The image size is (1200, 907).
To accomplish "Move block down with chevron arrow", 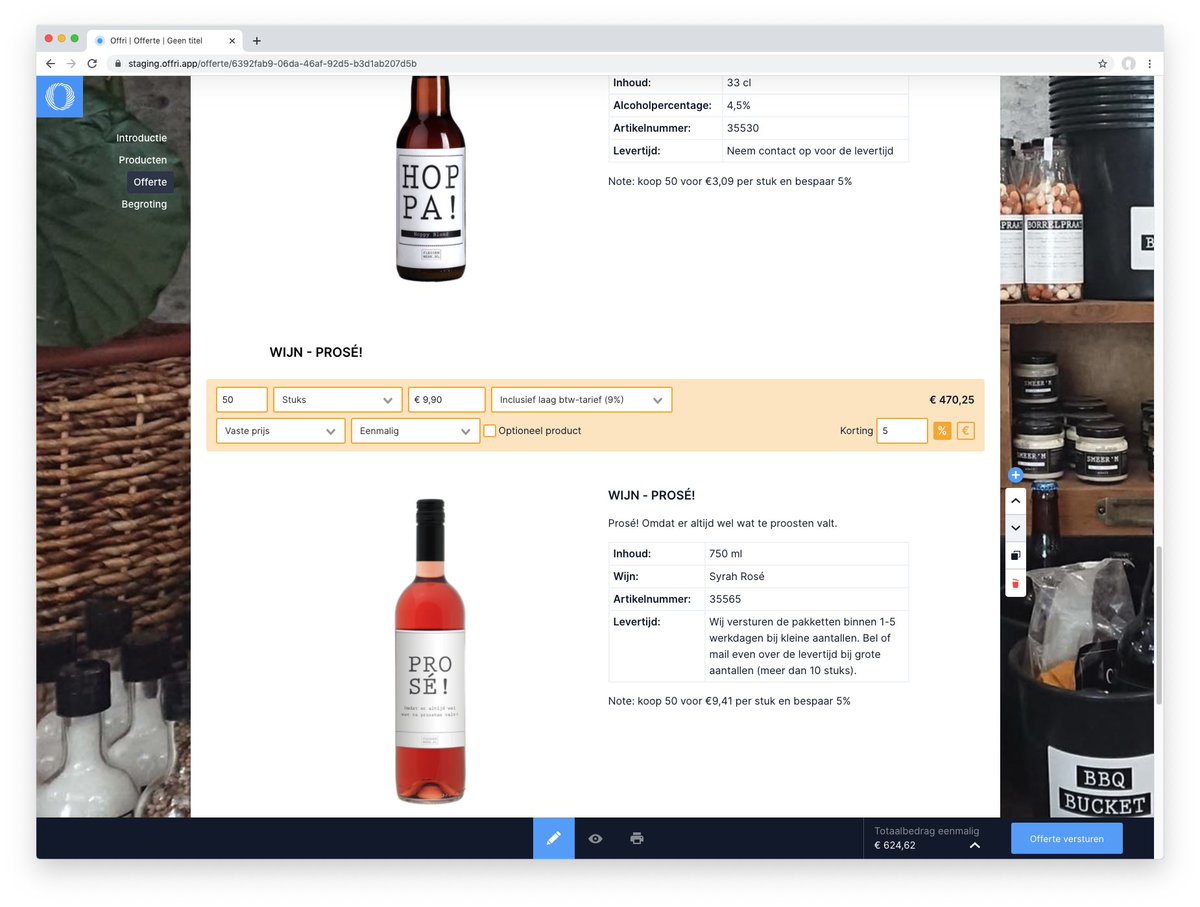I will click(1015, 528).
